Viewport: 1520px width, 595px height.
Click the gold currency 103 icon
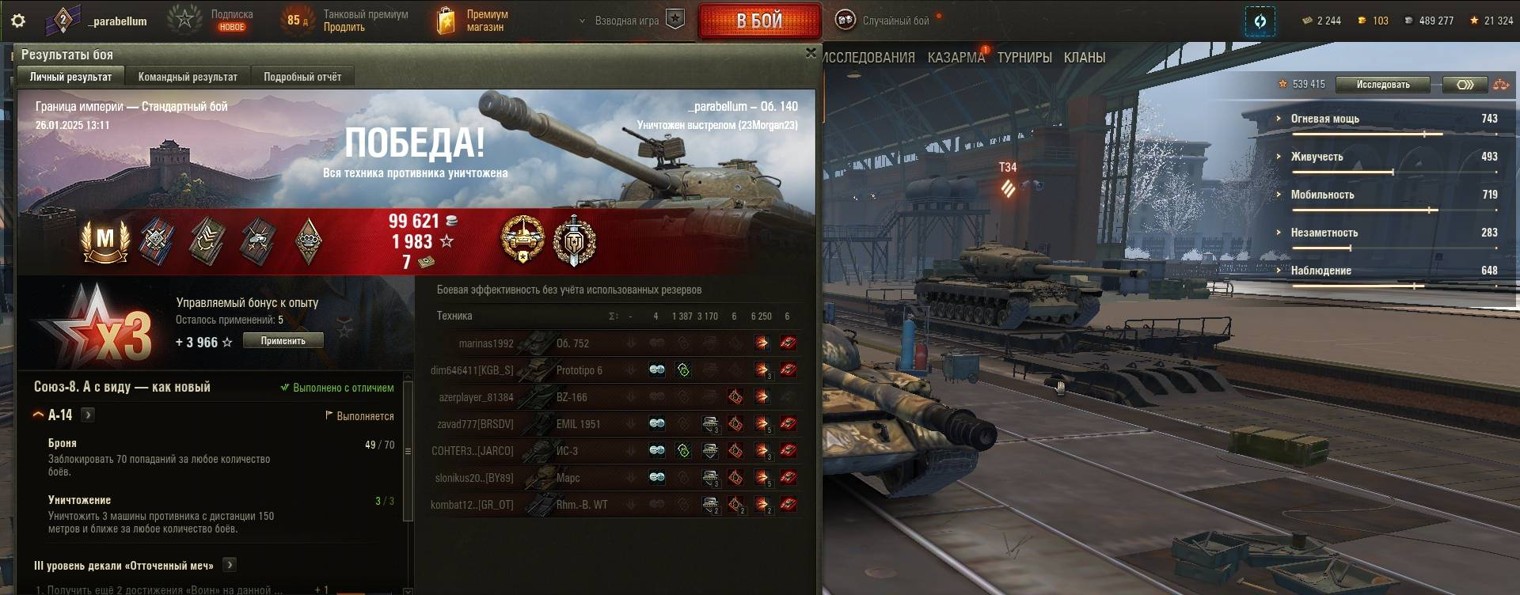(x=1361, y=20)
